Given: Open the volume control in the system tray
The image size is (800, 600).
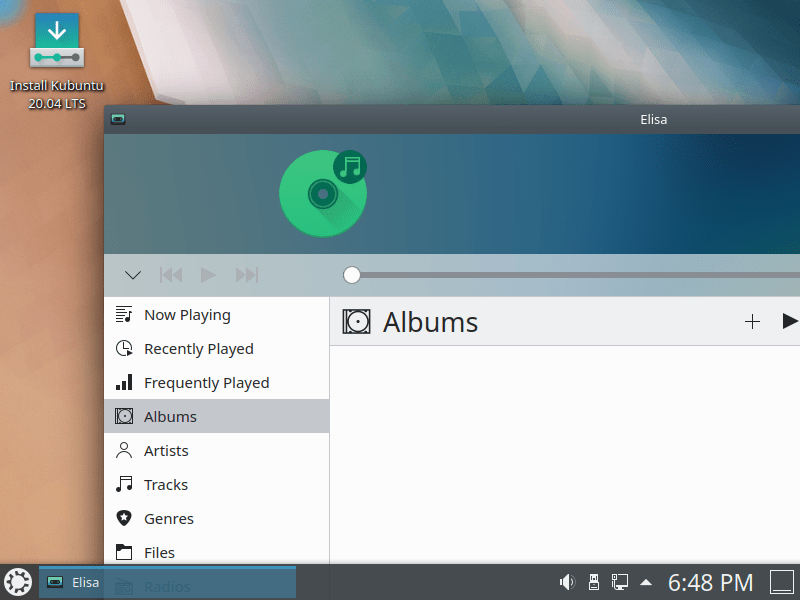Looking at the screenshot, I should (567, 582).
